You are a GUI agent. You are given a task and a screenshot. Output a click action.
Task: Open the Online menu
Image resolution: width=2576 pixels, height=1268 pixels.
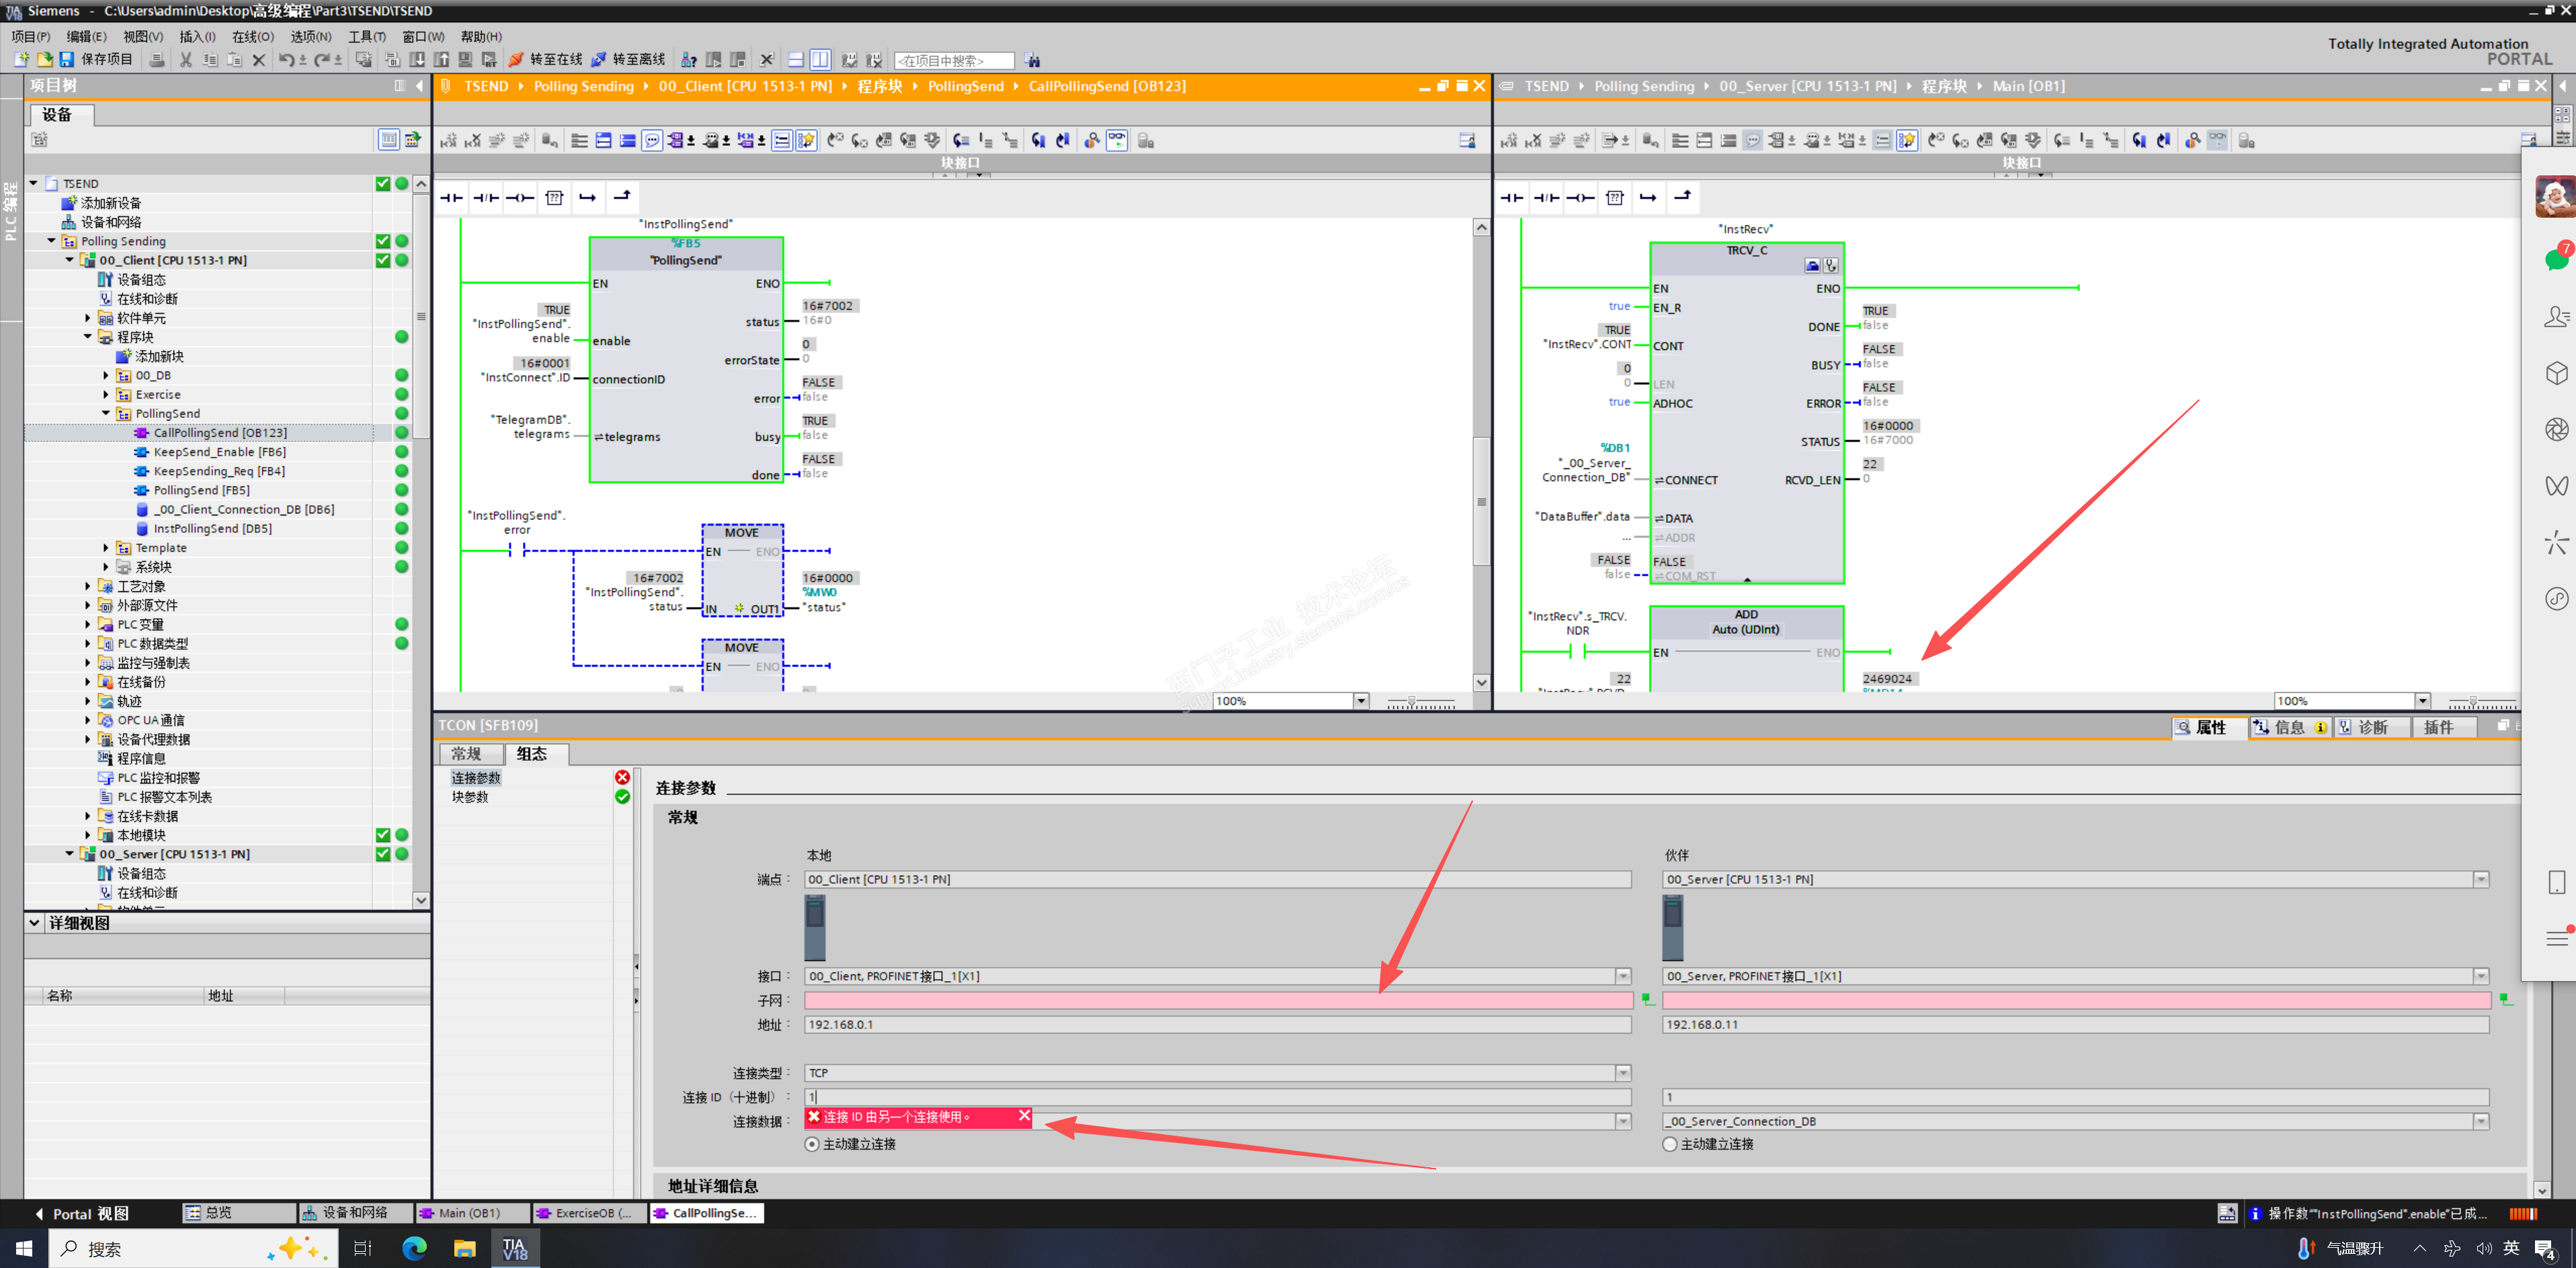252,37
